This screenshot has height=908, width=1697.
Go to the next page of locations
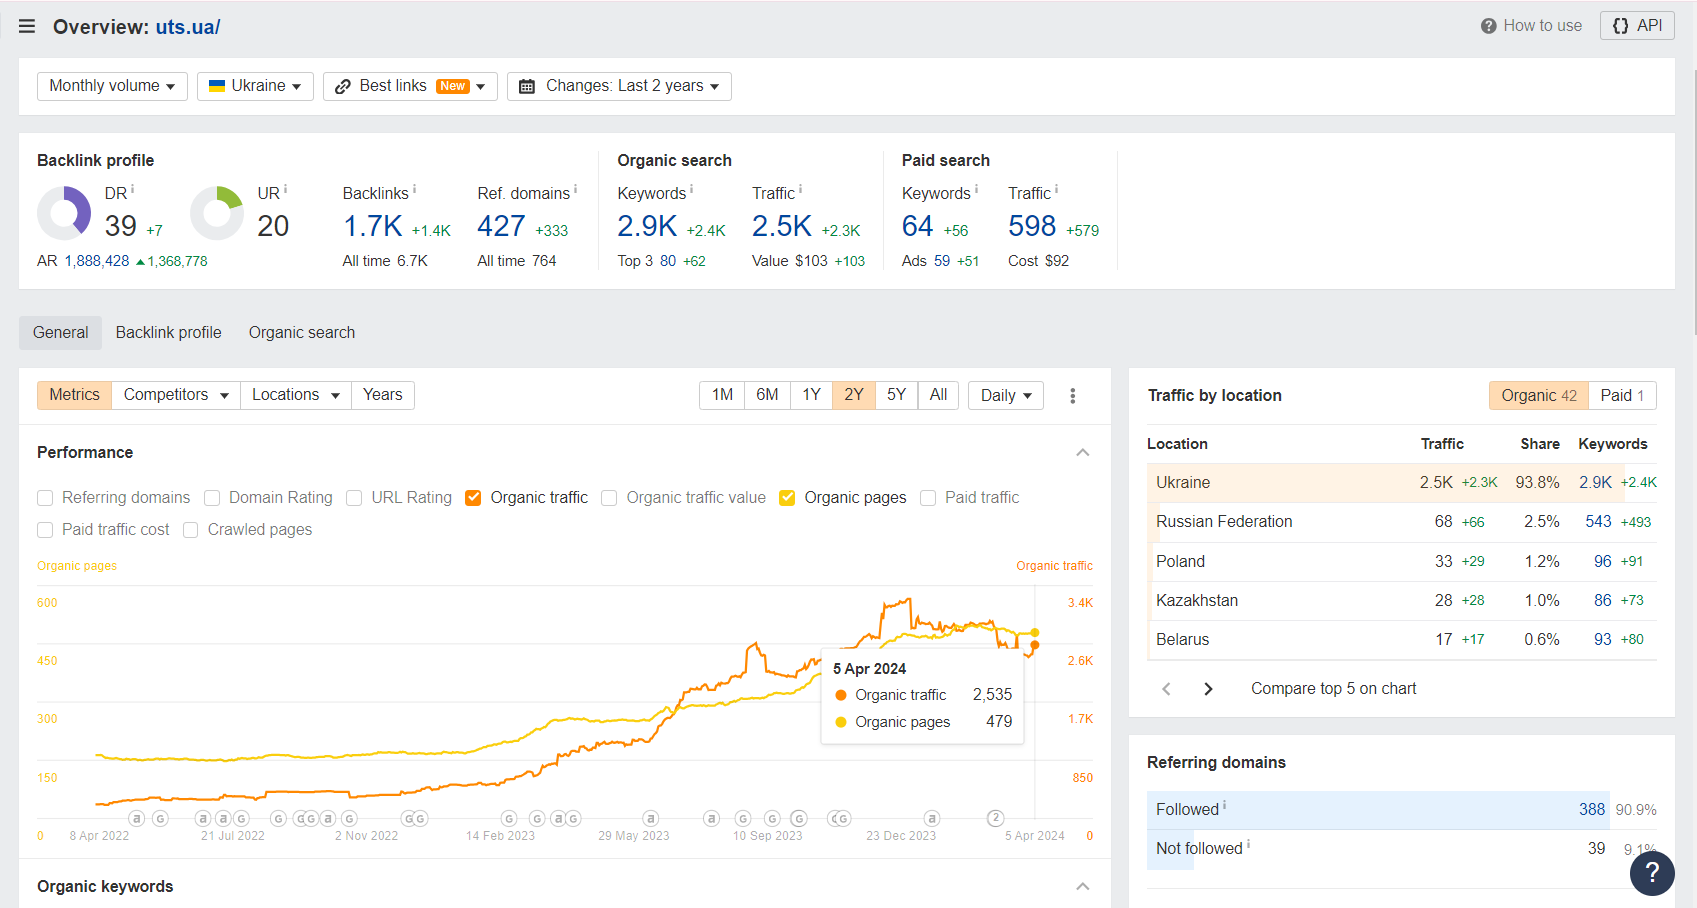(1208, 689)
